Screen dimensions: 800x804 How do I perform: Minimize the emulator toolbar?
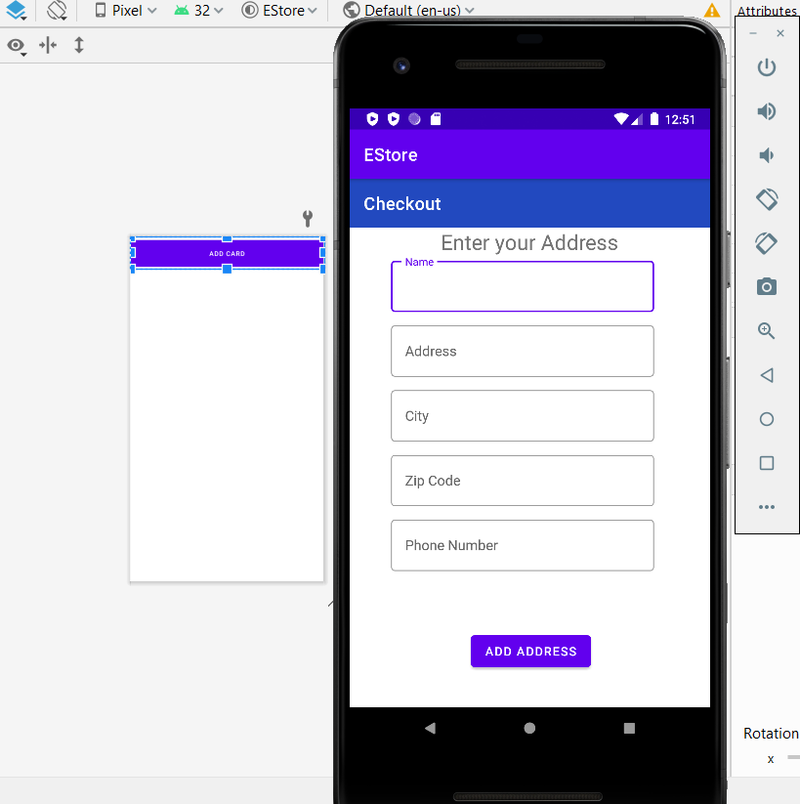pos(753,34)
